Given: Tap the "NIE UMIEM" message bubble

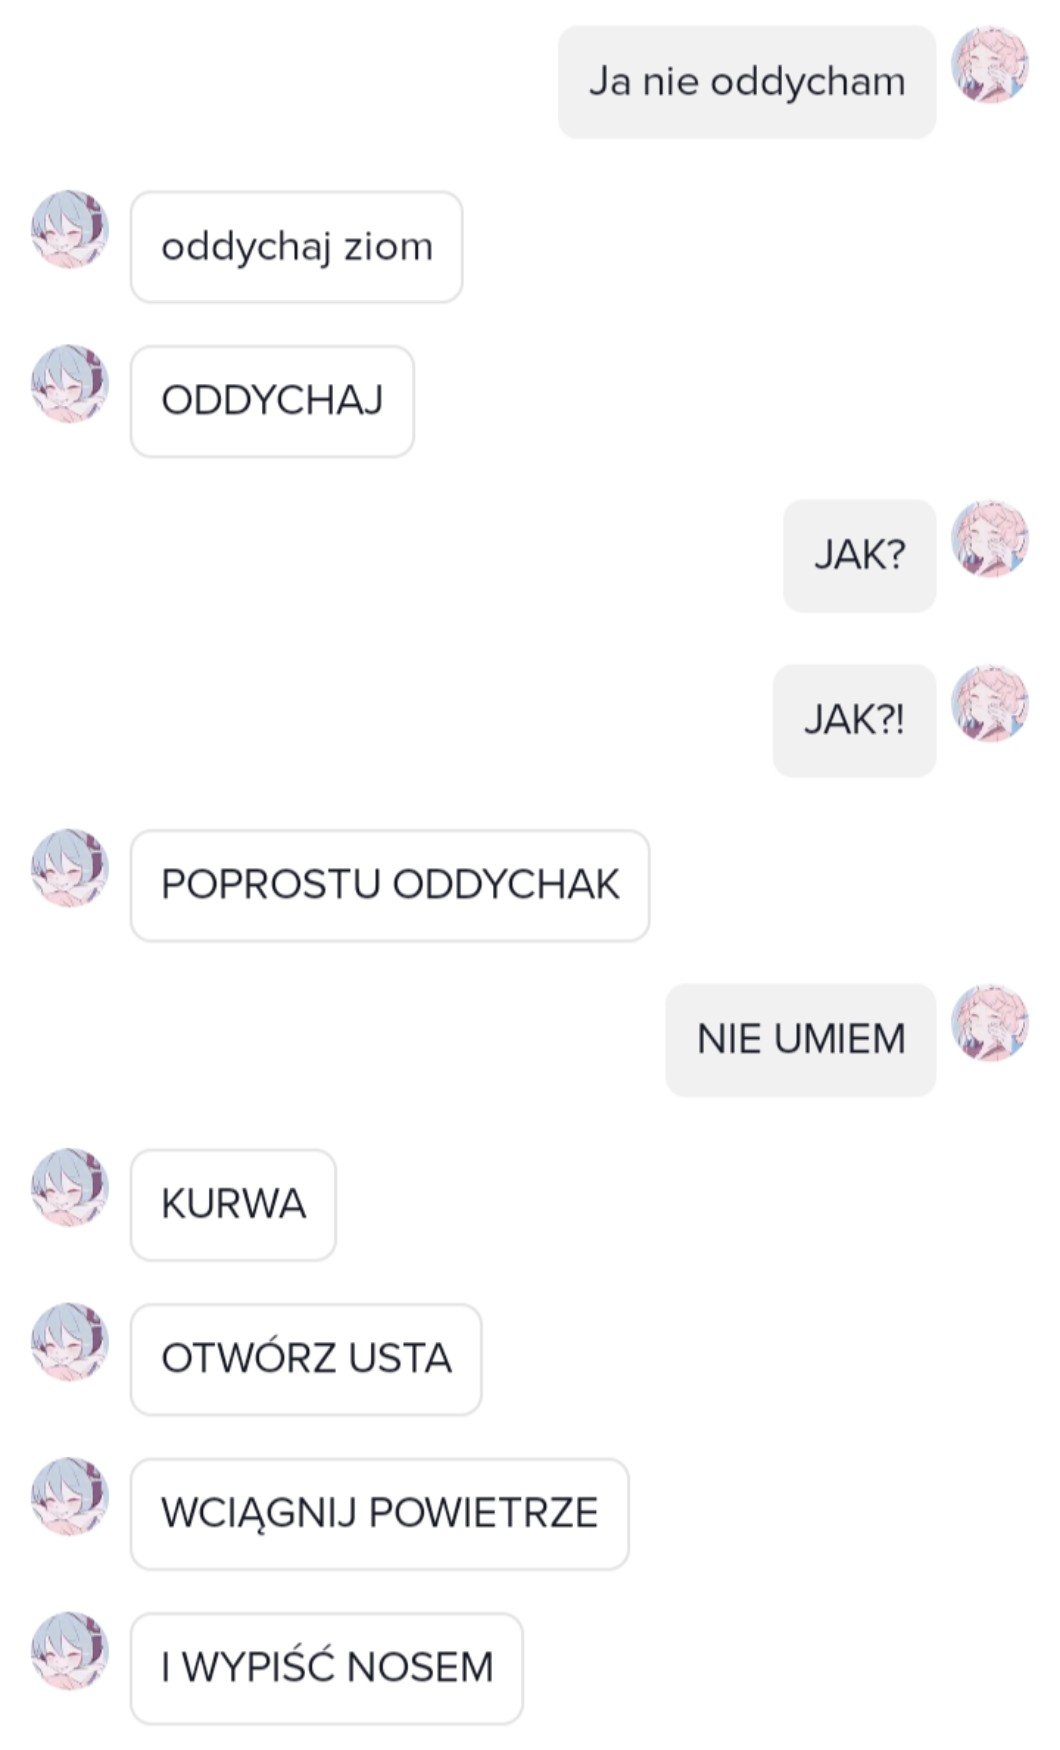Looking at the screenshot, I should 801,1040.
